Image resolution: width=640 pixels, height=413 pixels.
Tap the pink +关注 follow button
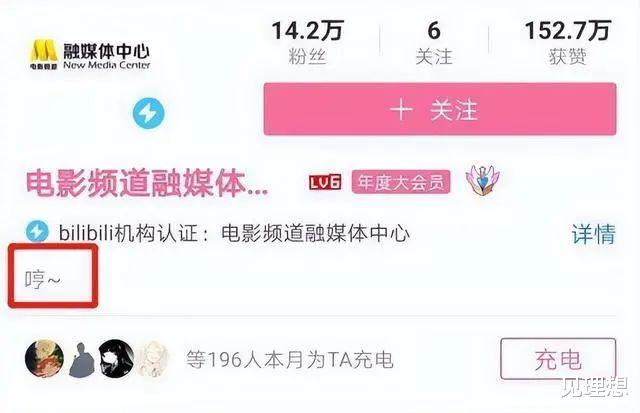click(x=440, y=109)
